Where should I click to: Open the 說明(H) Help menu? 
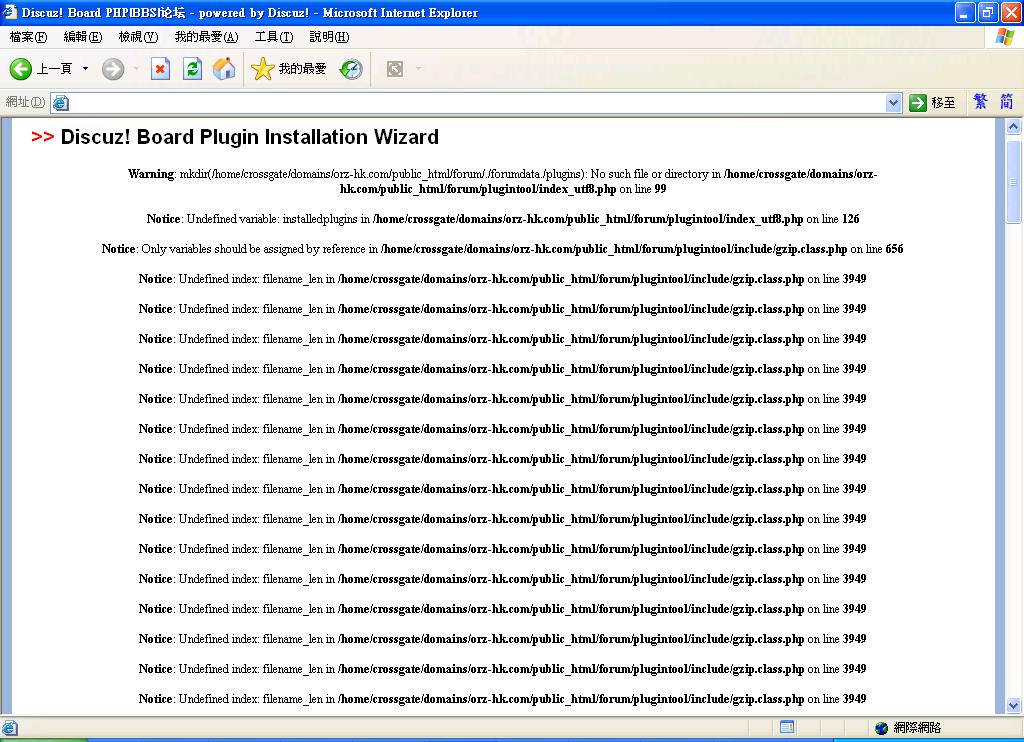point(329,37)
